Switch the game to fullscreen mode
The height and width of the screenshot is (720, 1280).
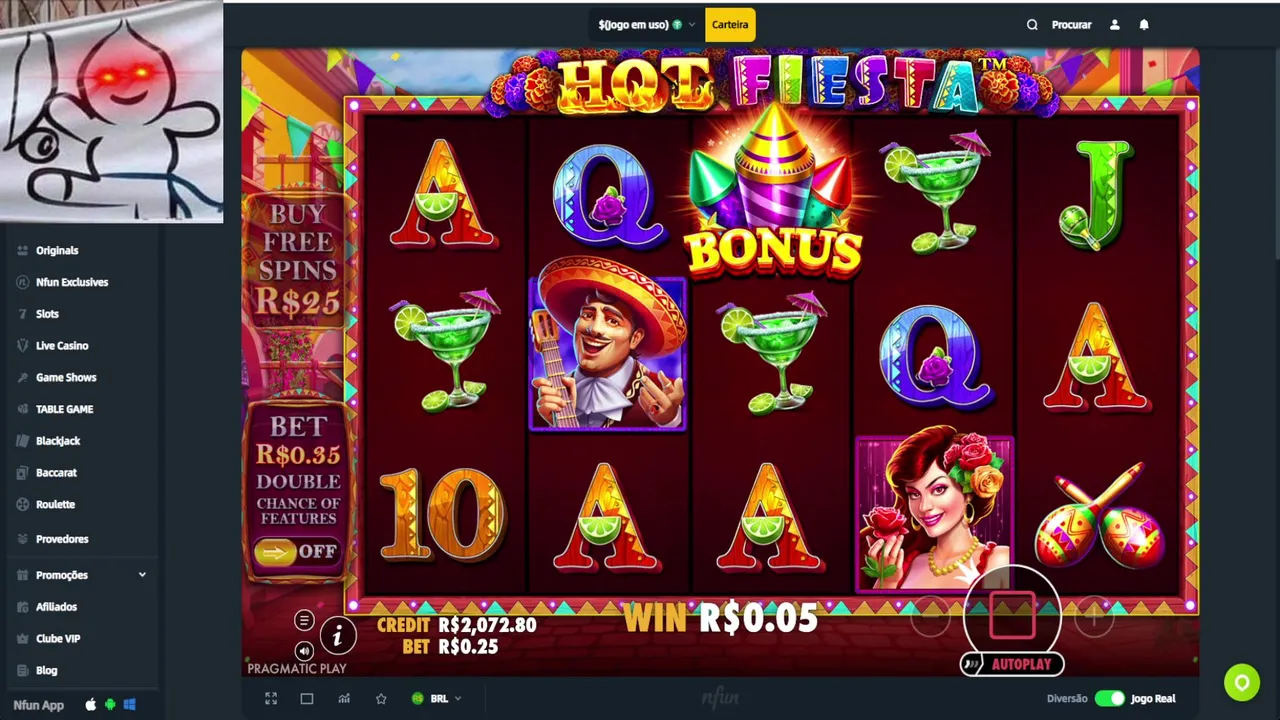[x=271, y=699]
